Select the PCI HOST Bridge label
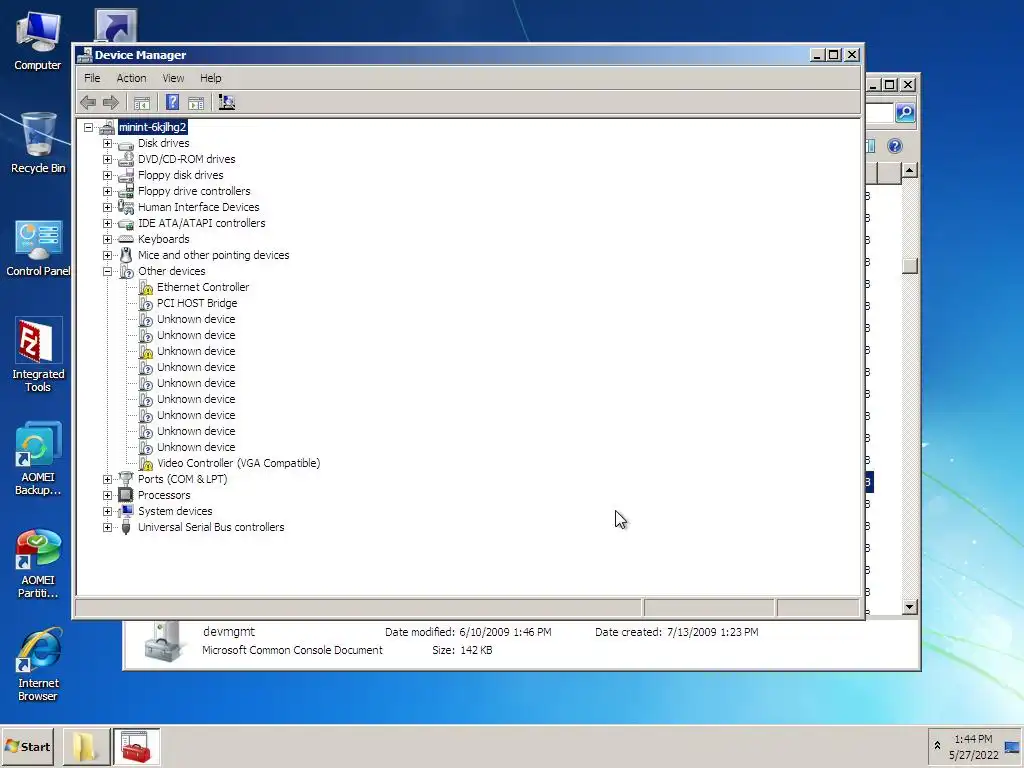The width and height of the screenshot is (1024, 768). click(x=197, y=303)
